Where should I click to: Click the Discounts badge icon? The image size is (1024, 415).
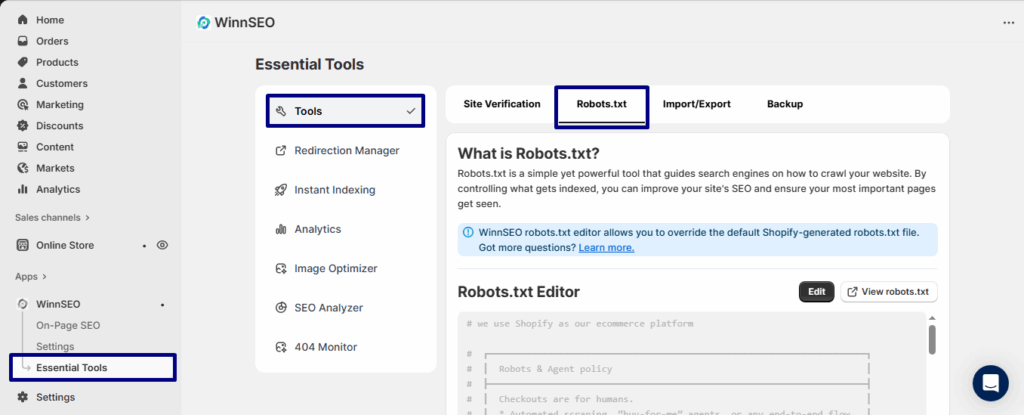(23, 125)
